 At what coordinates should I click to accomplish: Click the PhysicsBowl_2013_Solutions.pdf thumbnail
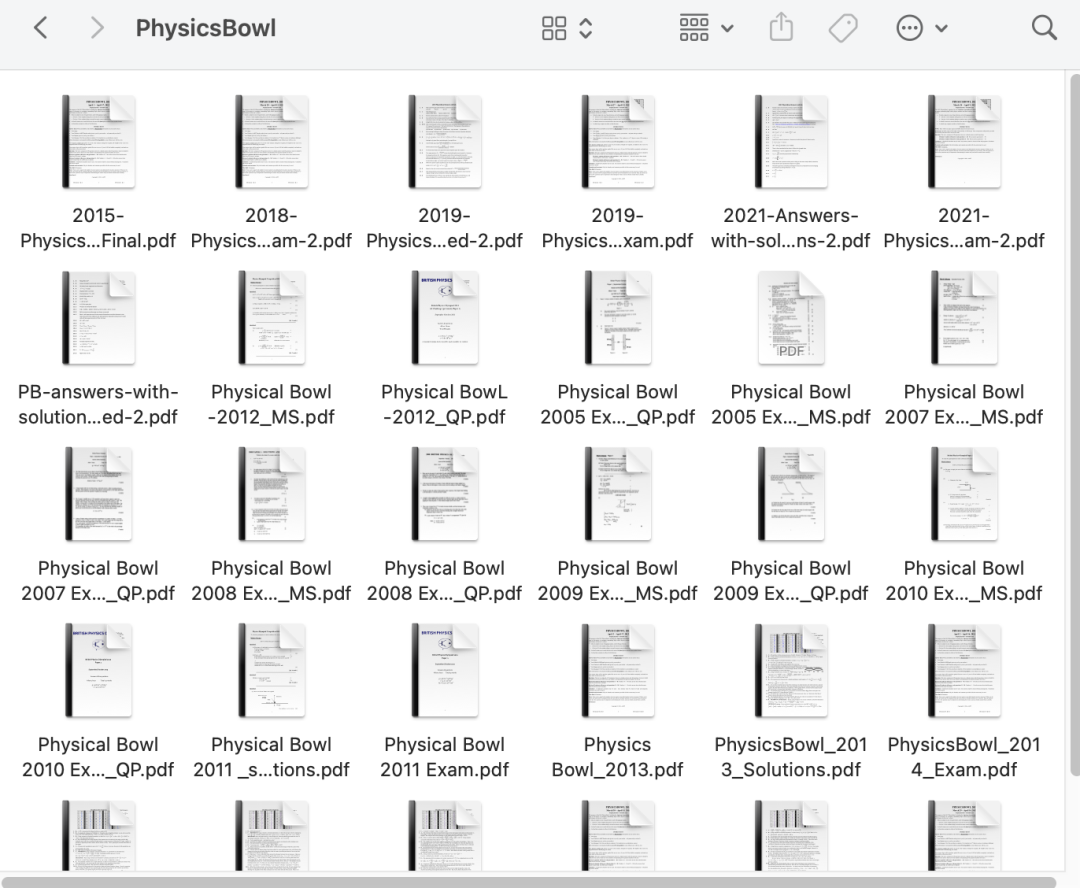coord(791,670)
